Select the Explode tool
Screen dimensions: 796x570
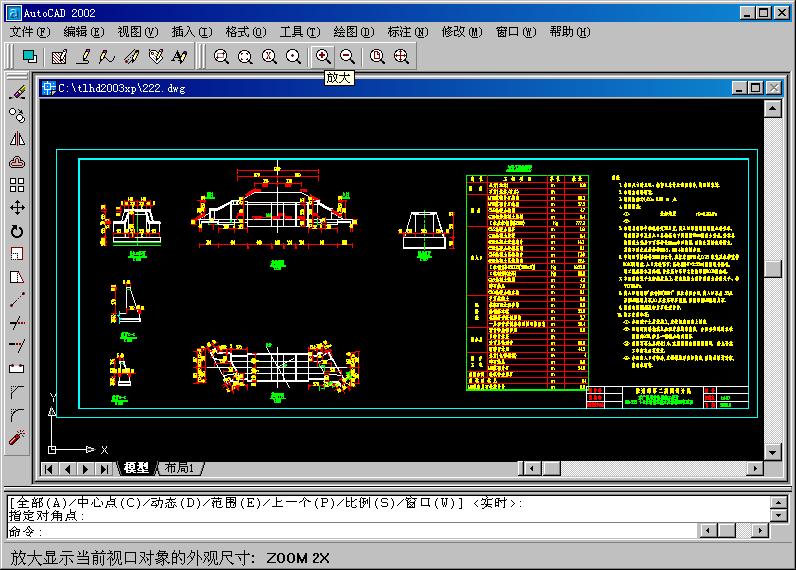[x=17, y=438]
